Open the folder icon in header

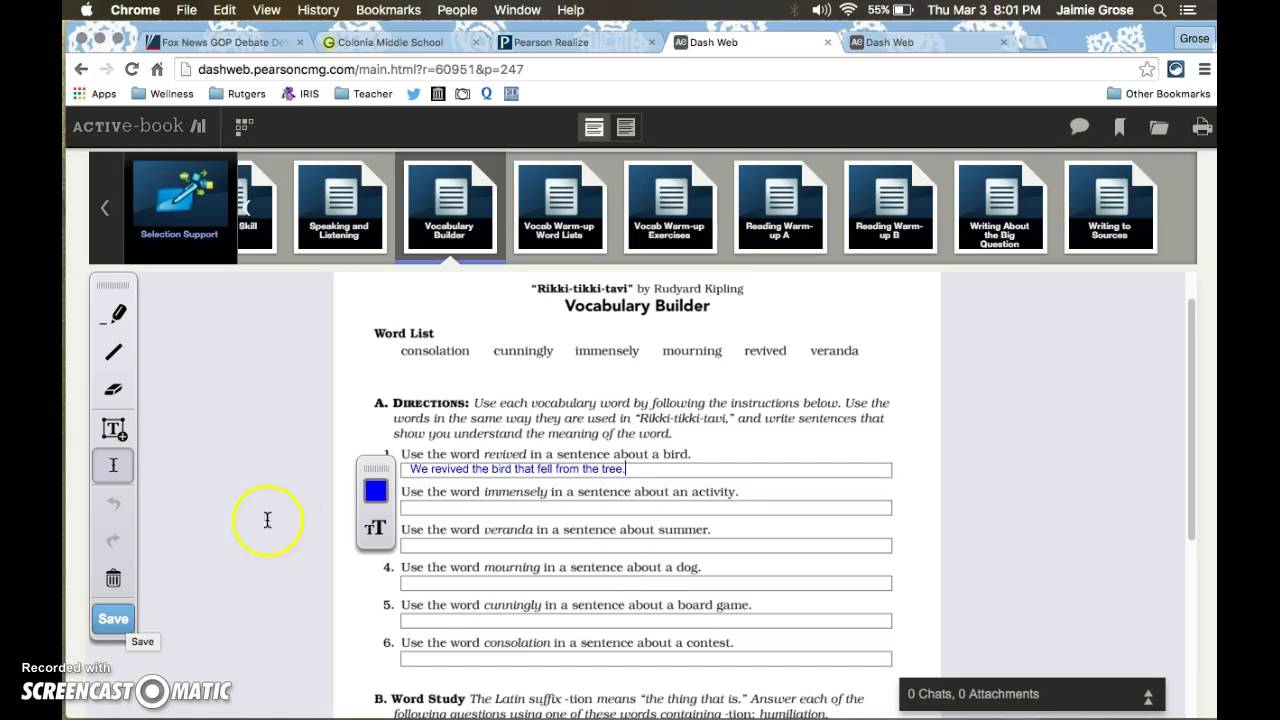pos(1159,127)
